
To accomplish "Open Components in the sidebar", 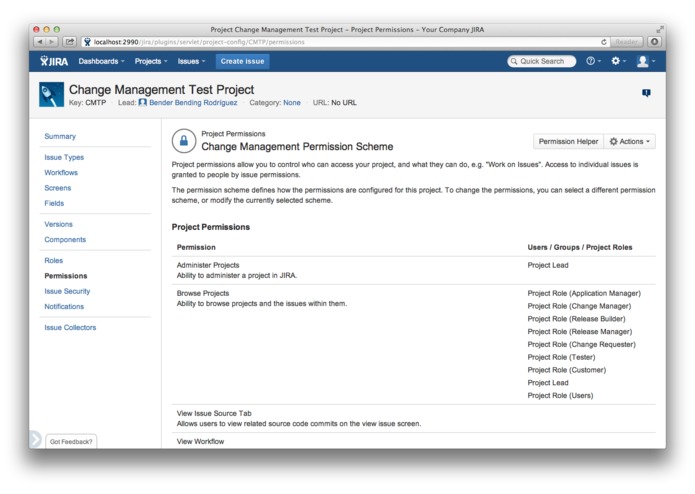I will click(x=65, y=240).
